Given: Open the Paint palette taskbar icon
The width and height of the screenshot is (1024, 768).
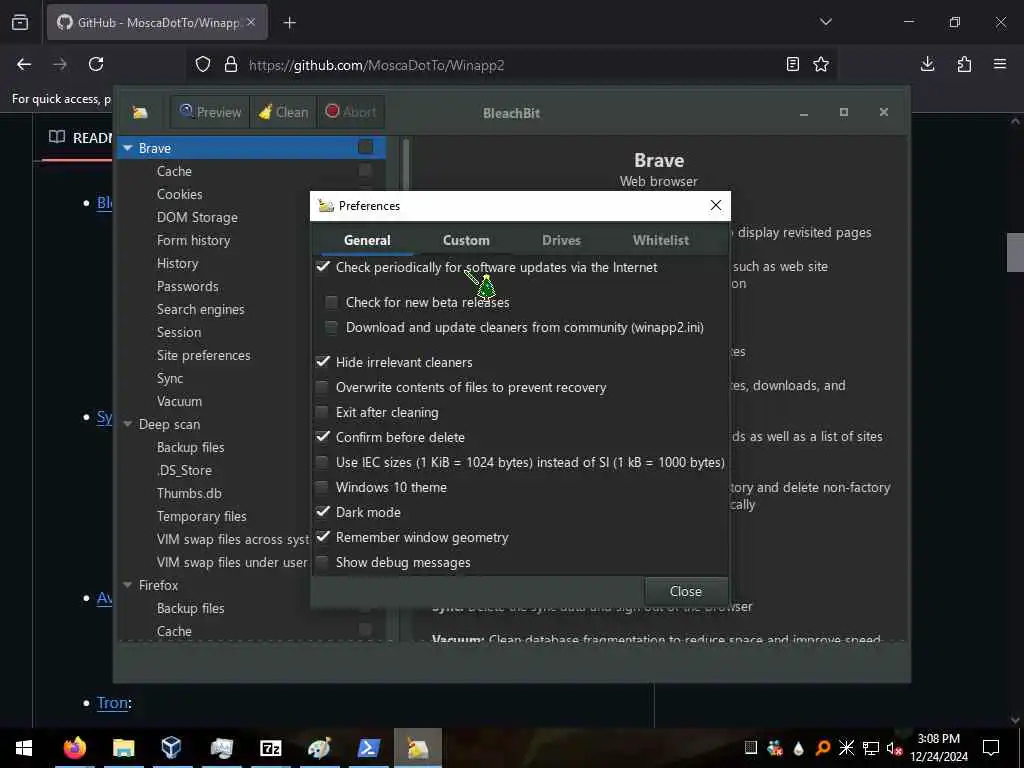Looking at the screenshot, I should pyautogui.click(x=319, y=748).
